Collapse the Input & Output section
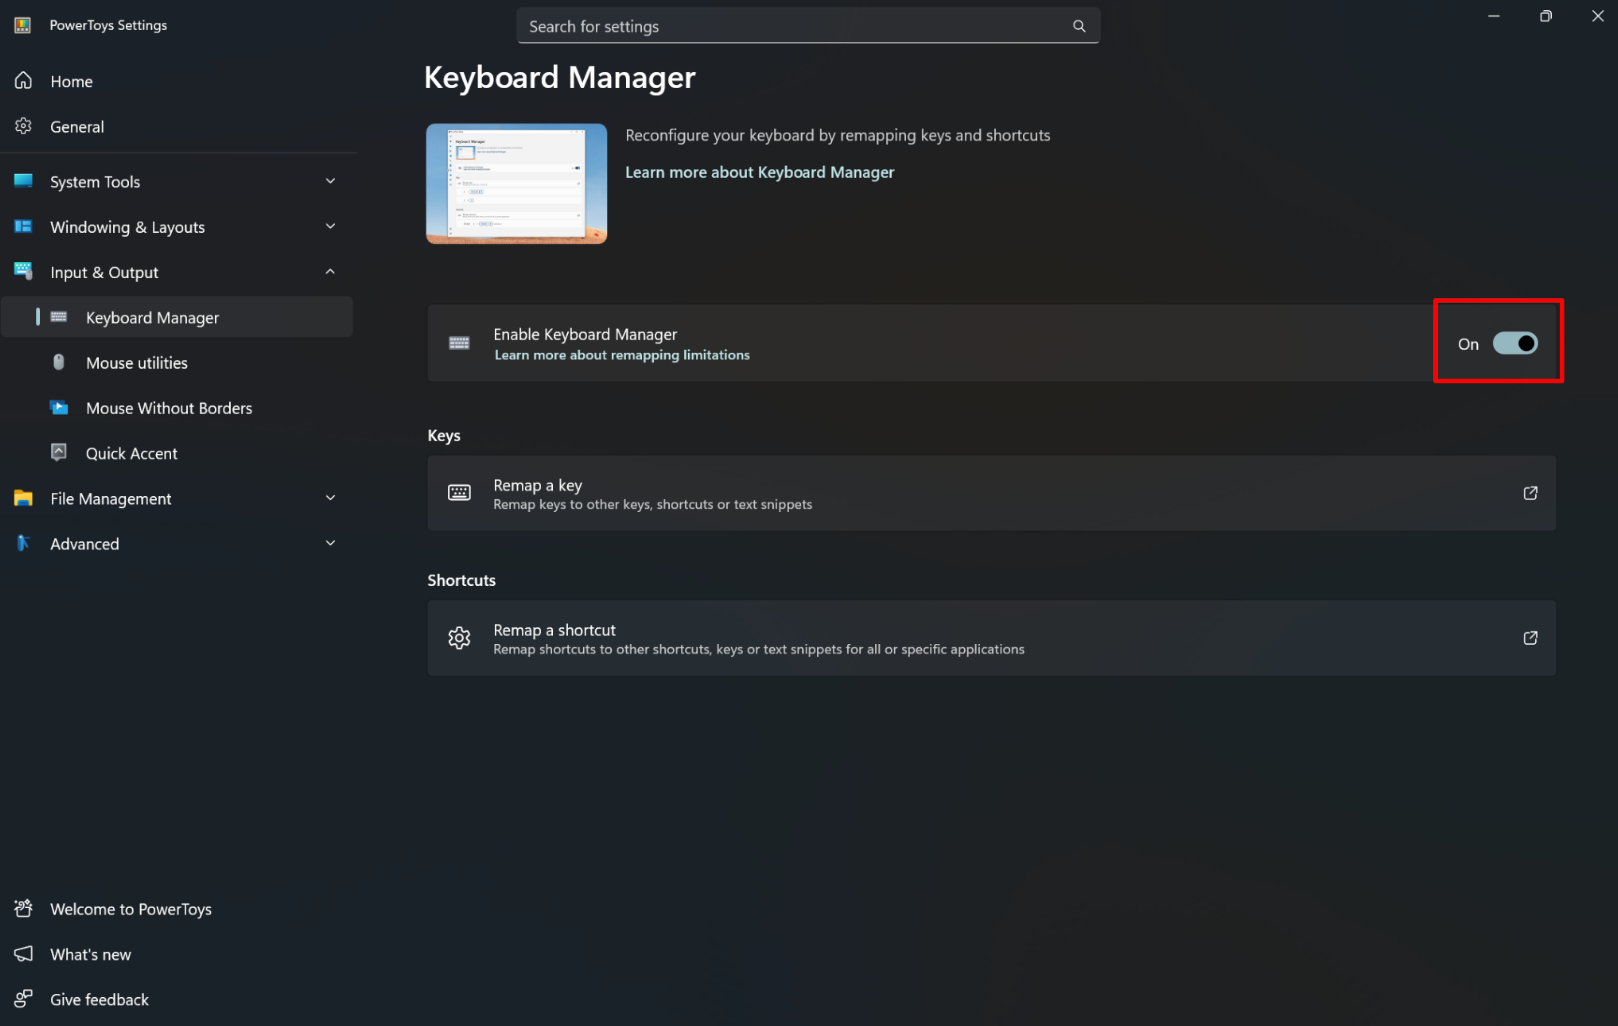 [330, 272]
